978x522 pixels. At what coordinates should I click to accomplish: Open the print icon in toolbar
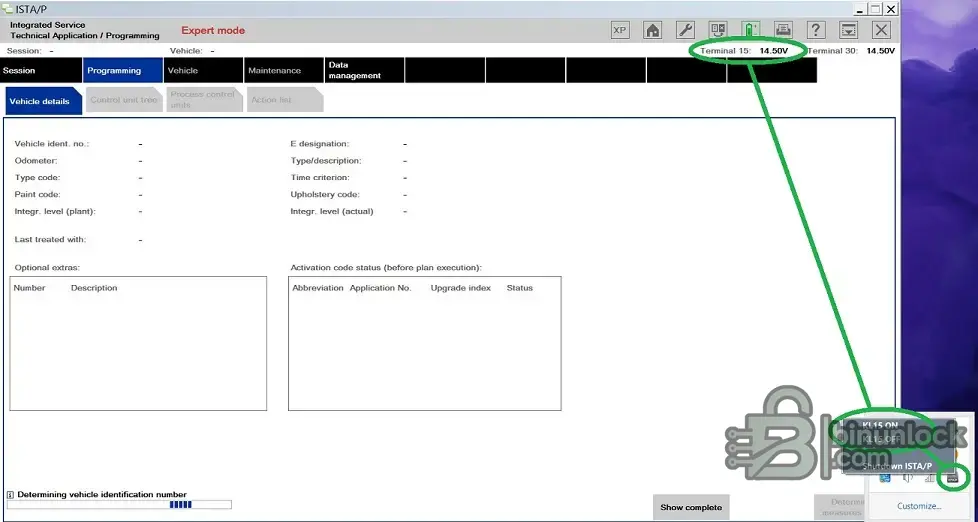point(783,30)
